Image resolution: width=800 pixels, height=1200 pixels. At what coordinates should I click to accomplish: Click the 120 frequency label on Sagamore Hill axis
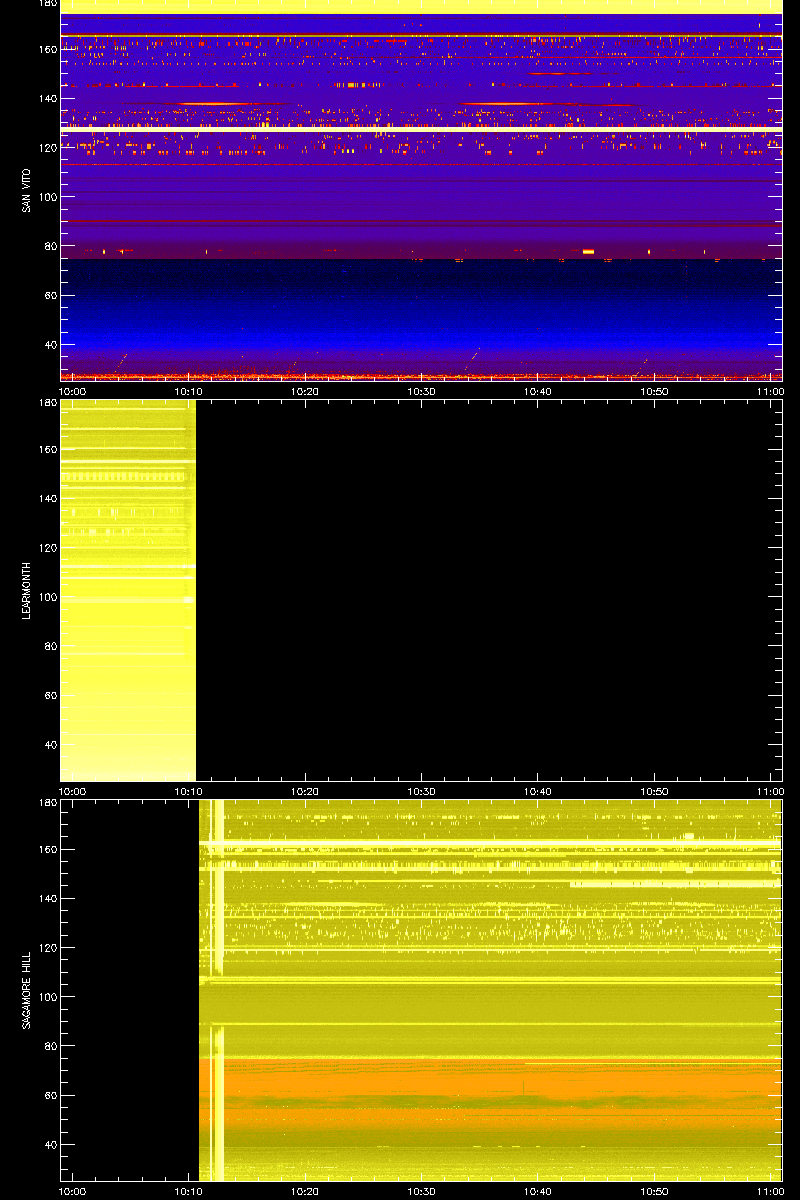tap(46, 947)
